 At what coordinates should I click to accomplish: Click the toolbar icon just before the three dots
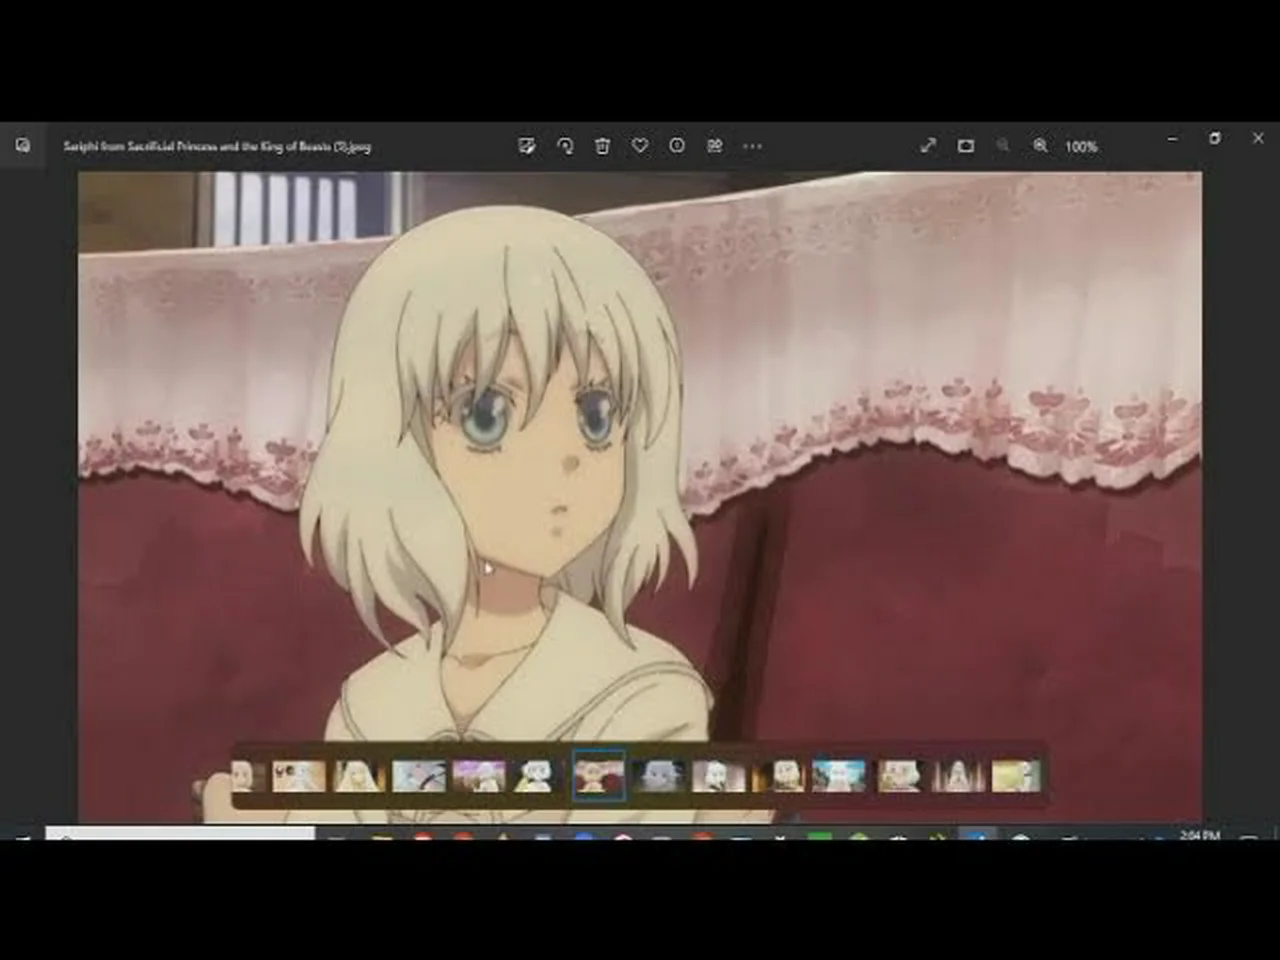click(x=715, y=146)
